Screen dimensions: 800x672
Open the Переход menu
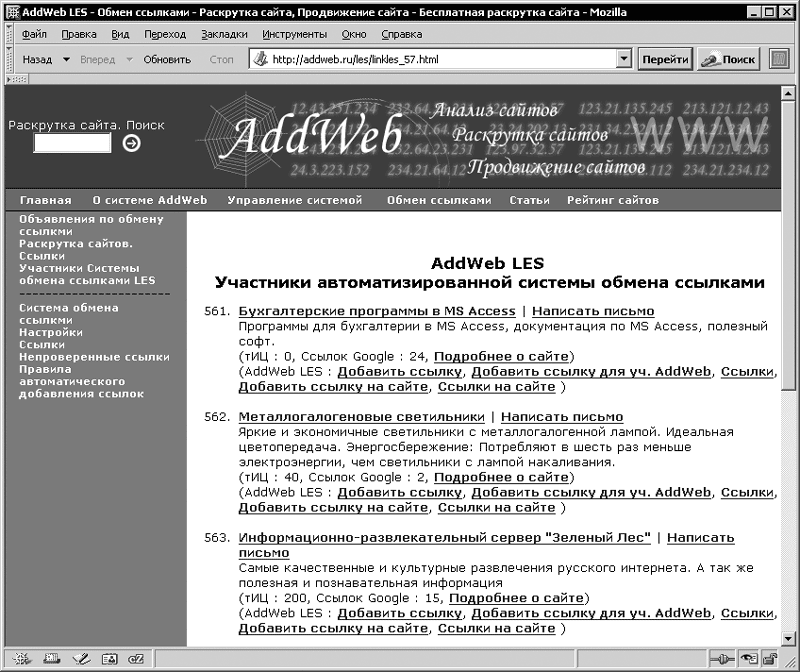click(x=165, y=34)
